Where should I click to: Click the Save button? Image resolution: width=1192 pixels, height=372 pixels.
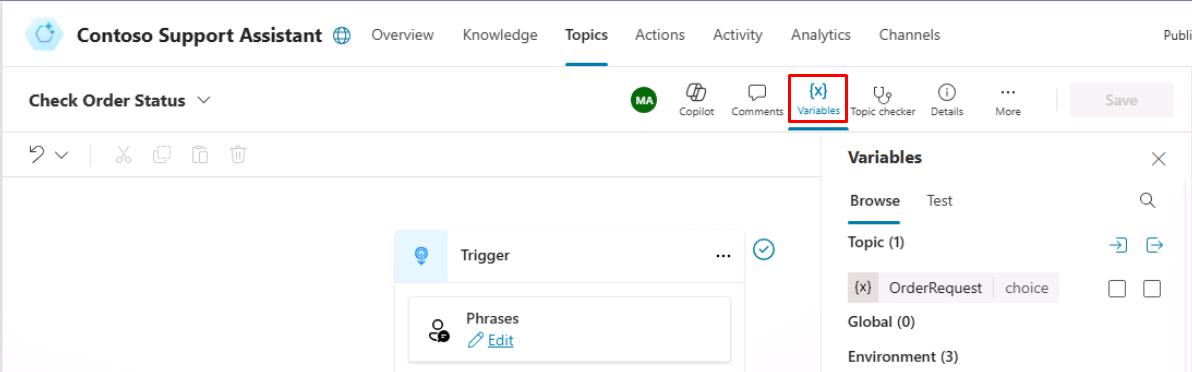coord(1121,100)
